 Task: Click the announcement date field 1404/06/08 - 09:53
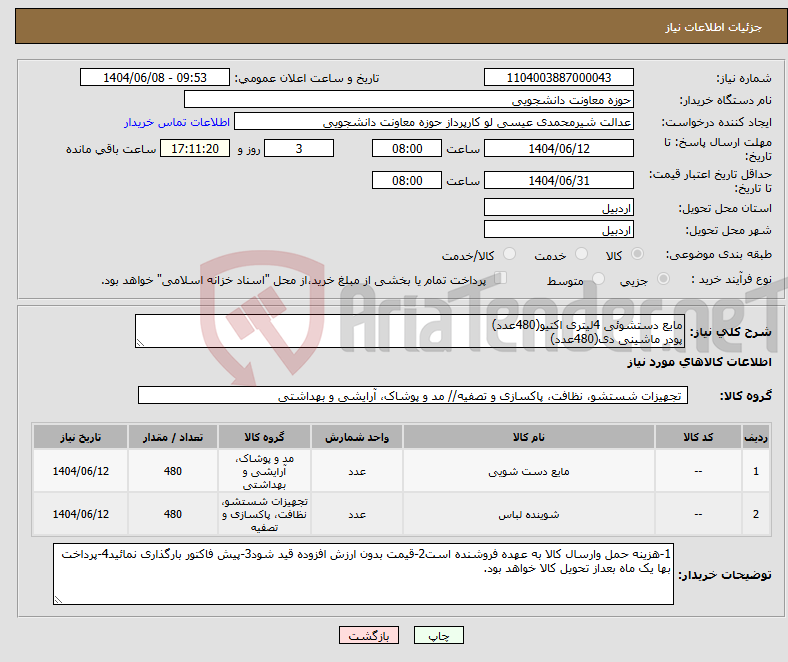pos(155,77)
